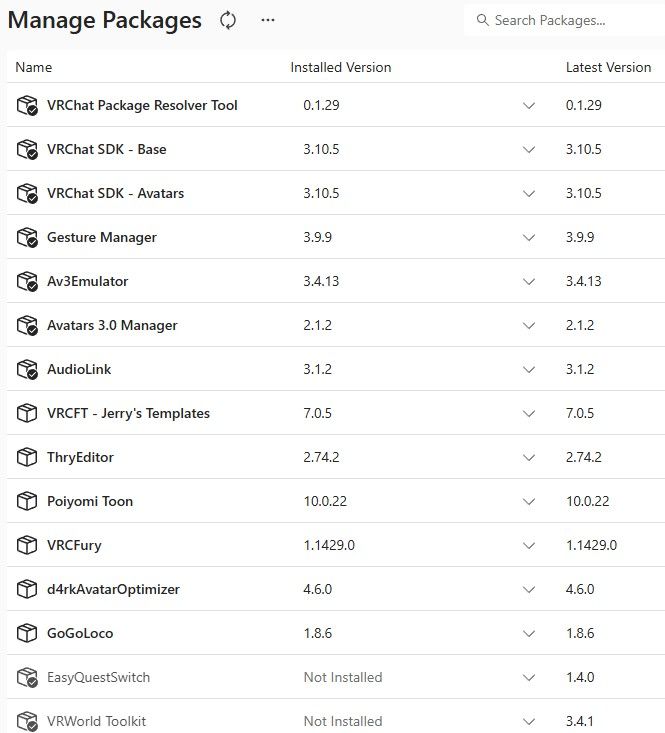The height and width of the screenshot is (733, 665).
Task: Select the VRCFT - Jerry's Templates row
Action: 336,413
